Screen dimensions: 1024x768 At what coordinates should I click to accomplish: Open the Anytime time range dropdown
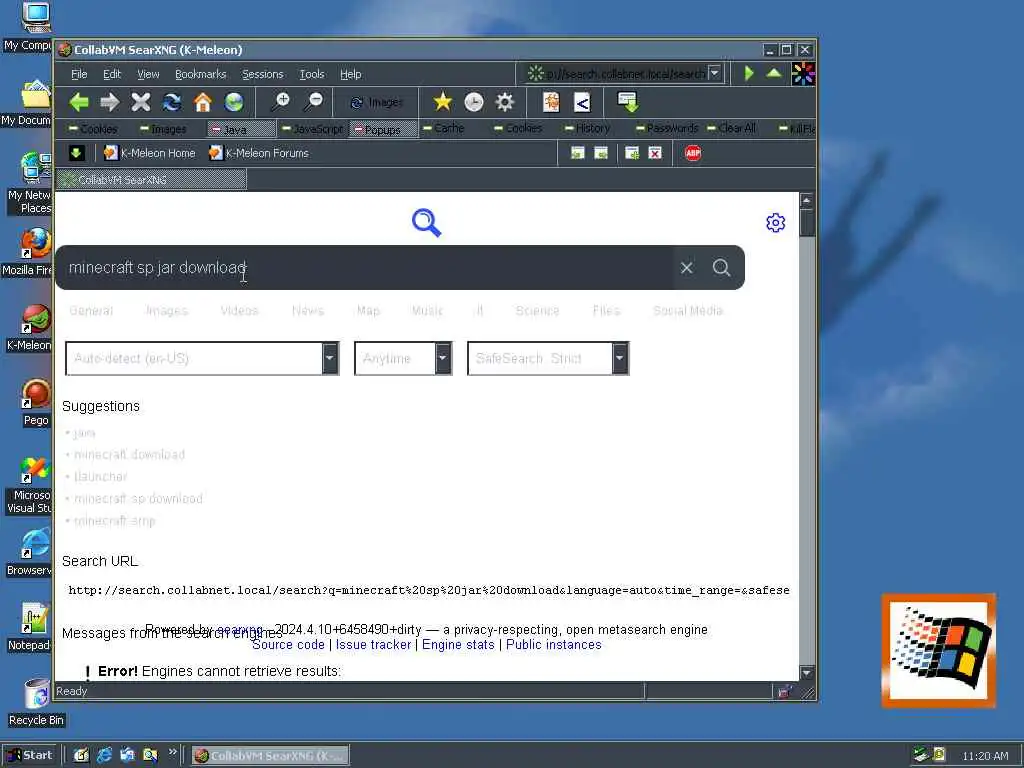(403, 358)
